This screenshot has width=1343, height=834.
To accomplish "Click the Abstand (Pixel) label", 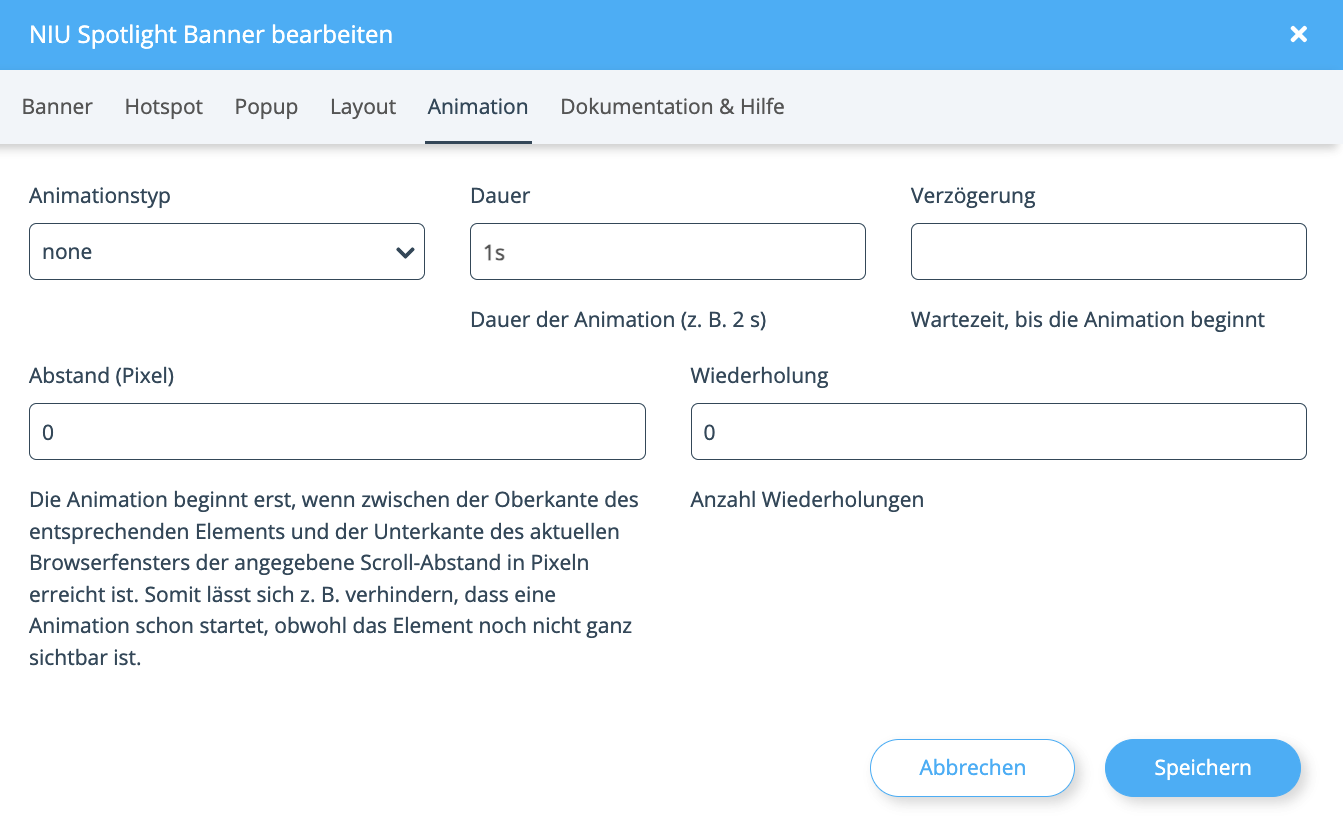I will [x=102, y=376].
